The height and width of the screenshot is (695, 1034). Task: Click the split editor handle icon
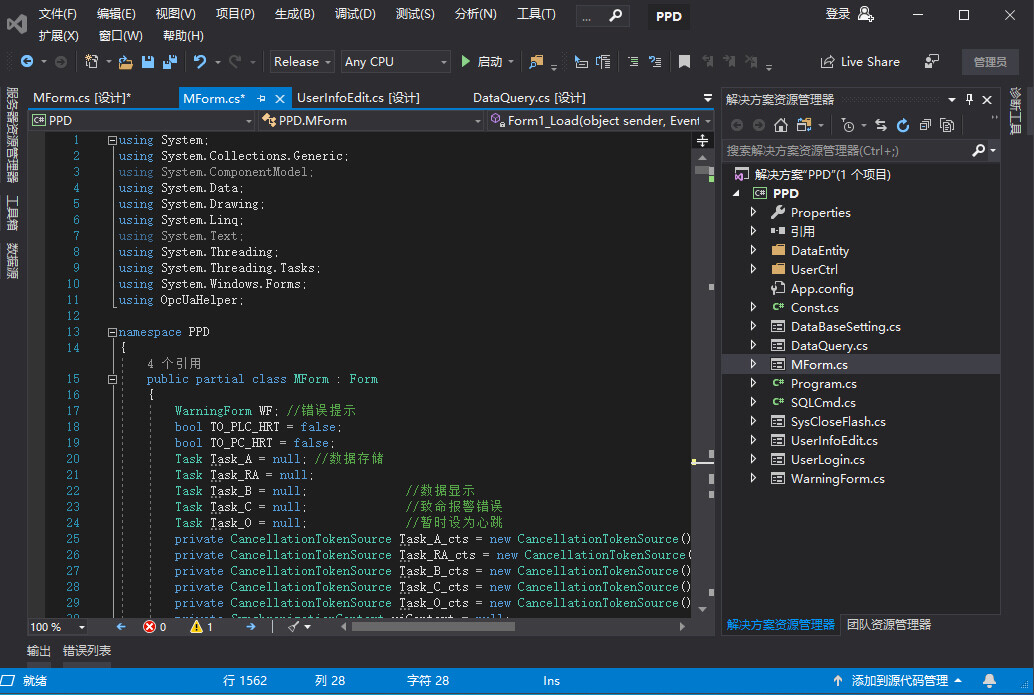(702, 140)
